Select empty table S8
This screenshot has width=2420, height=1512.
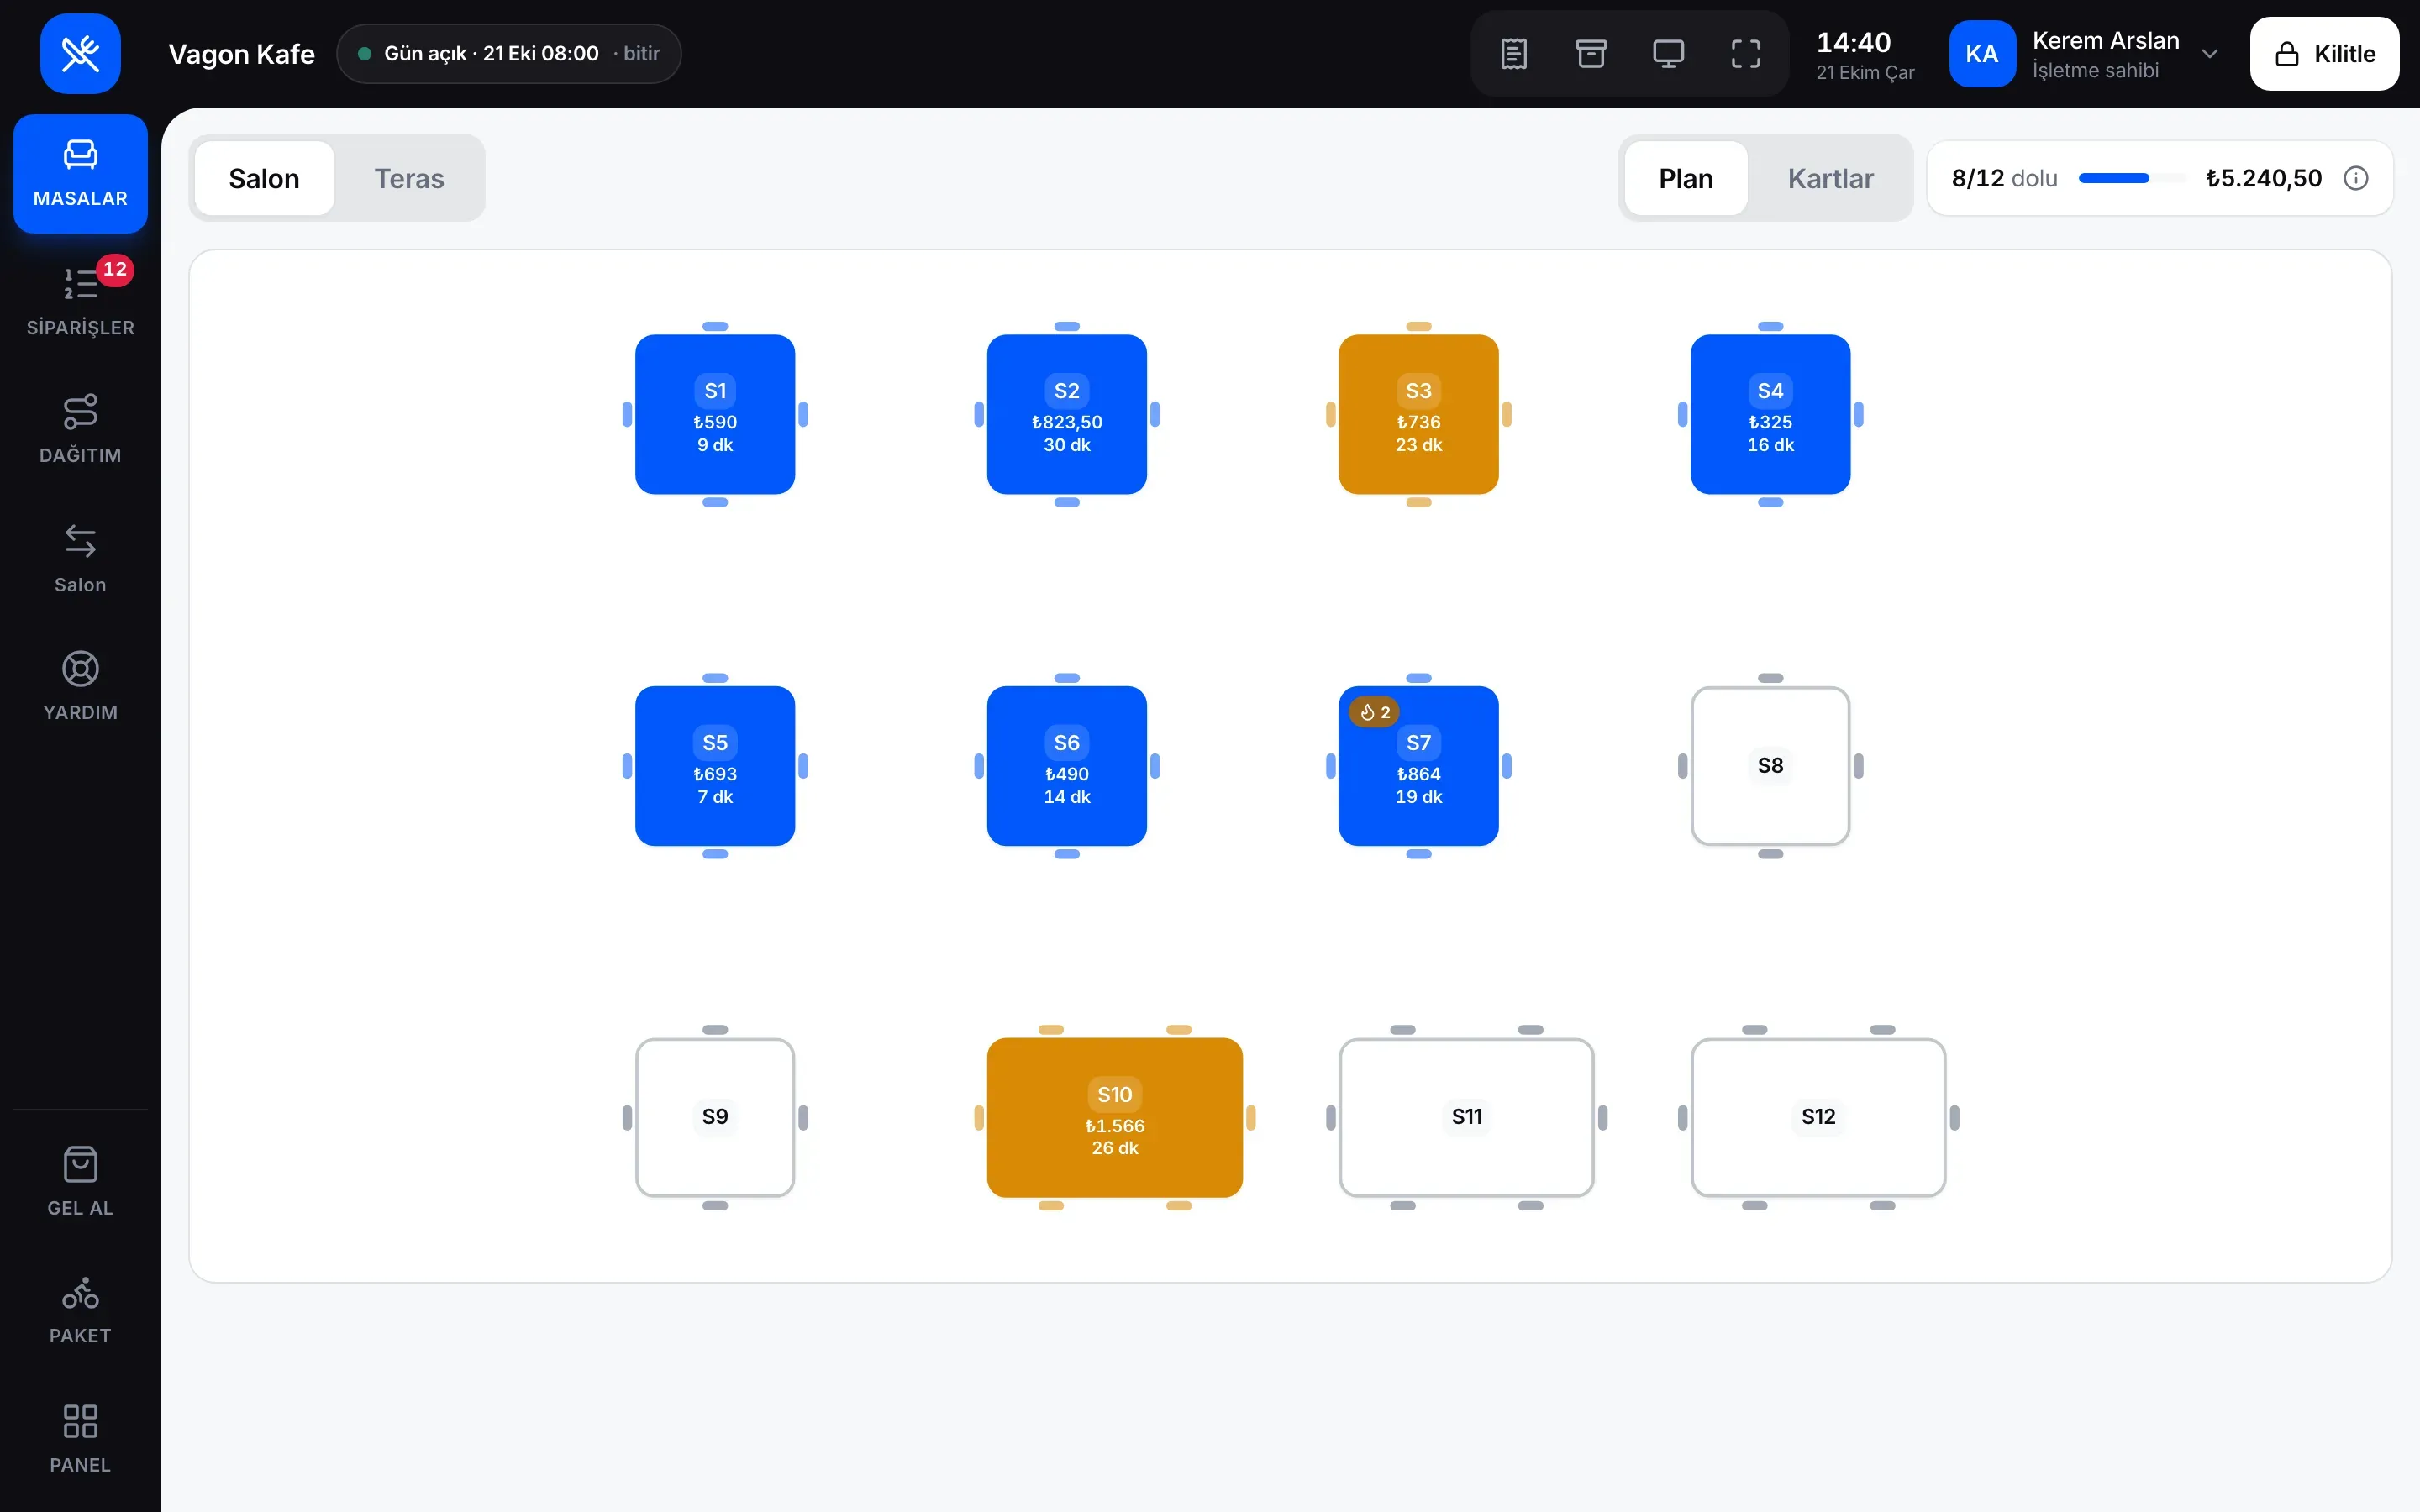[x=1770, y=766]
